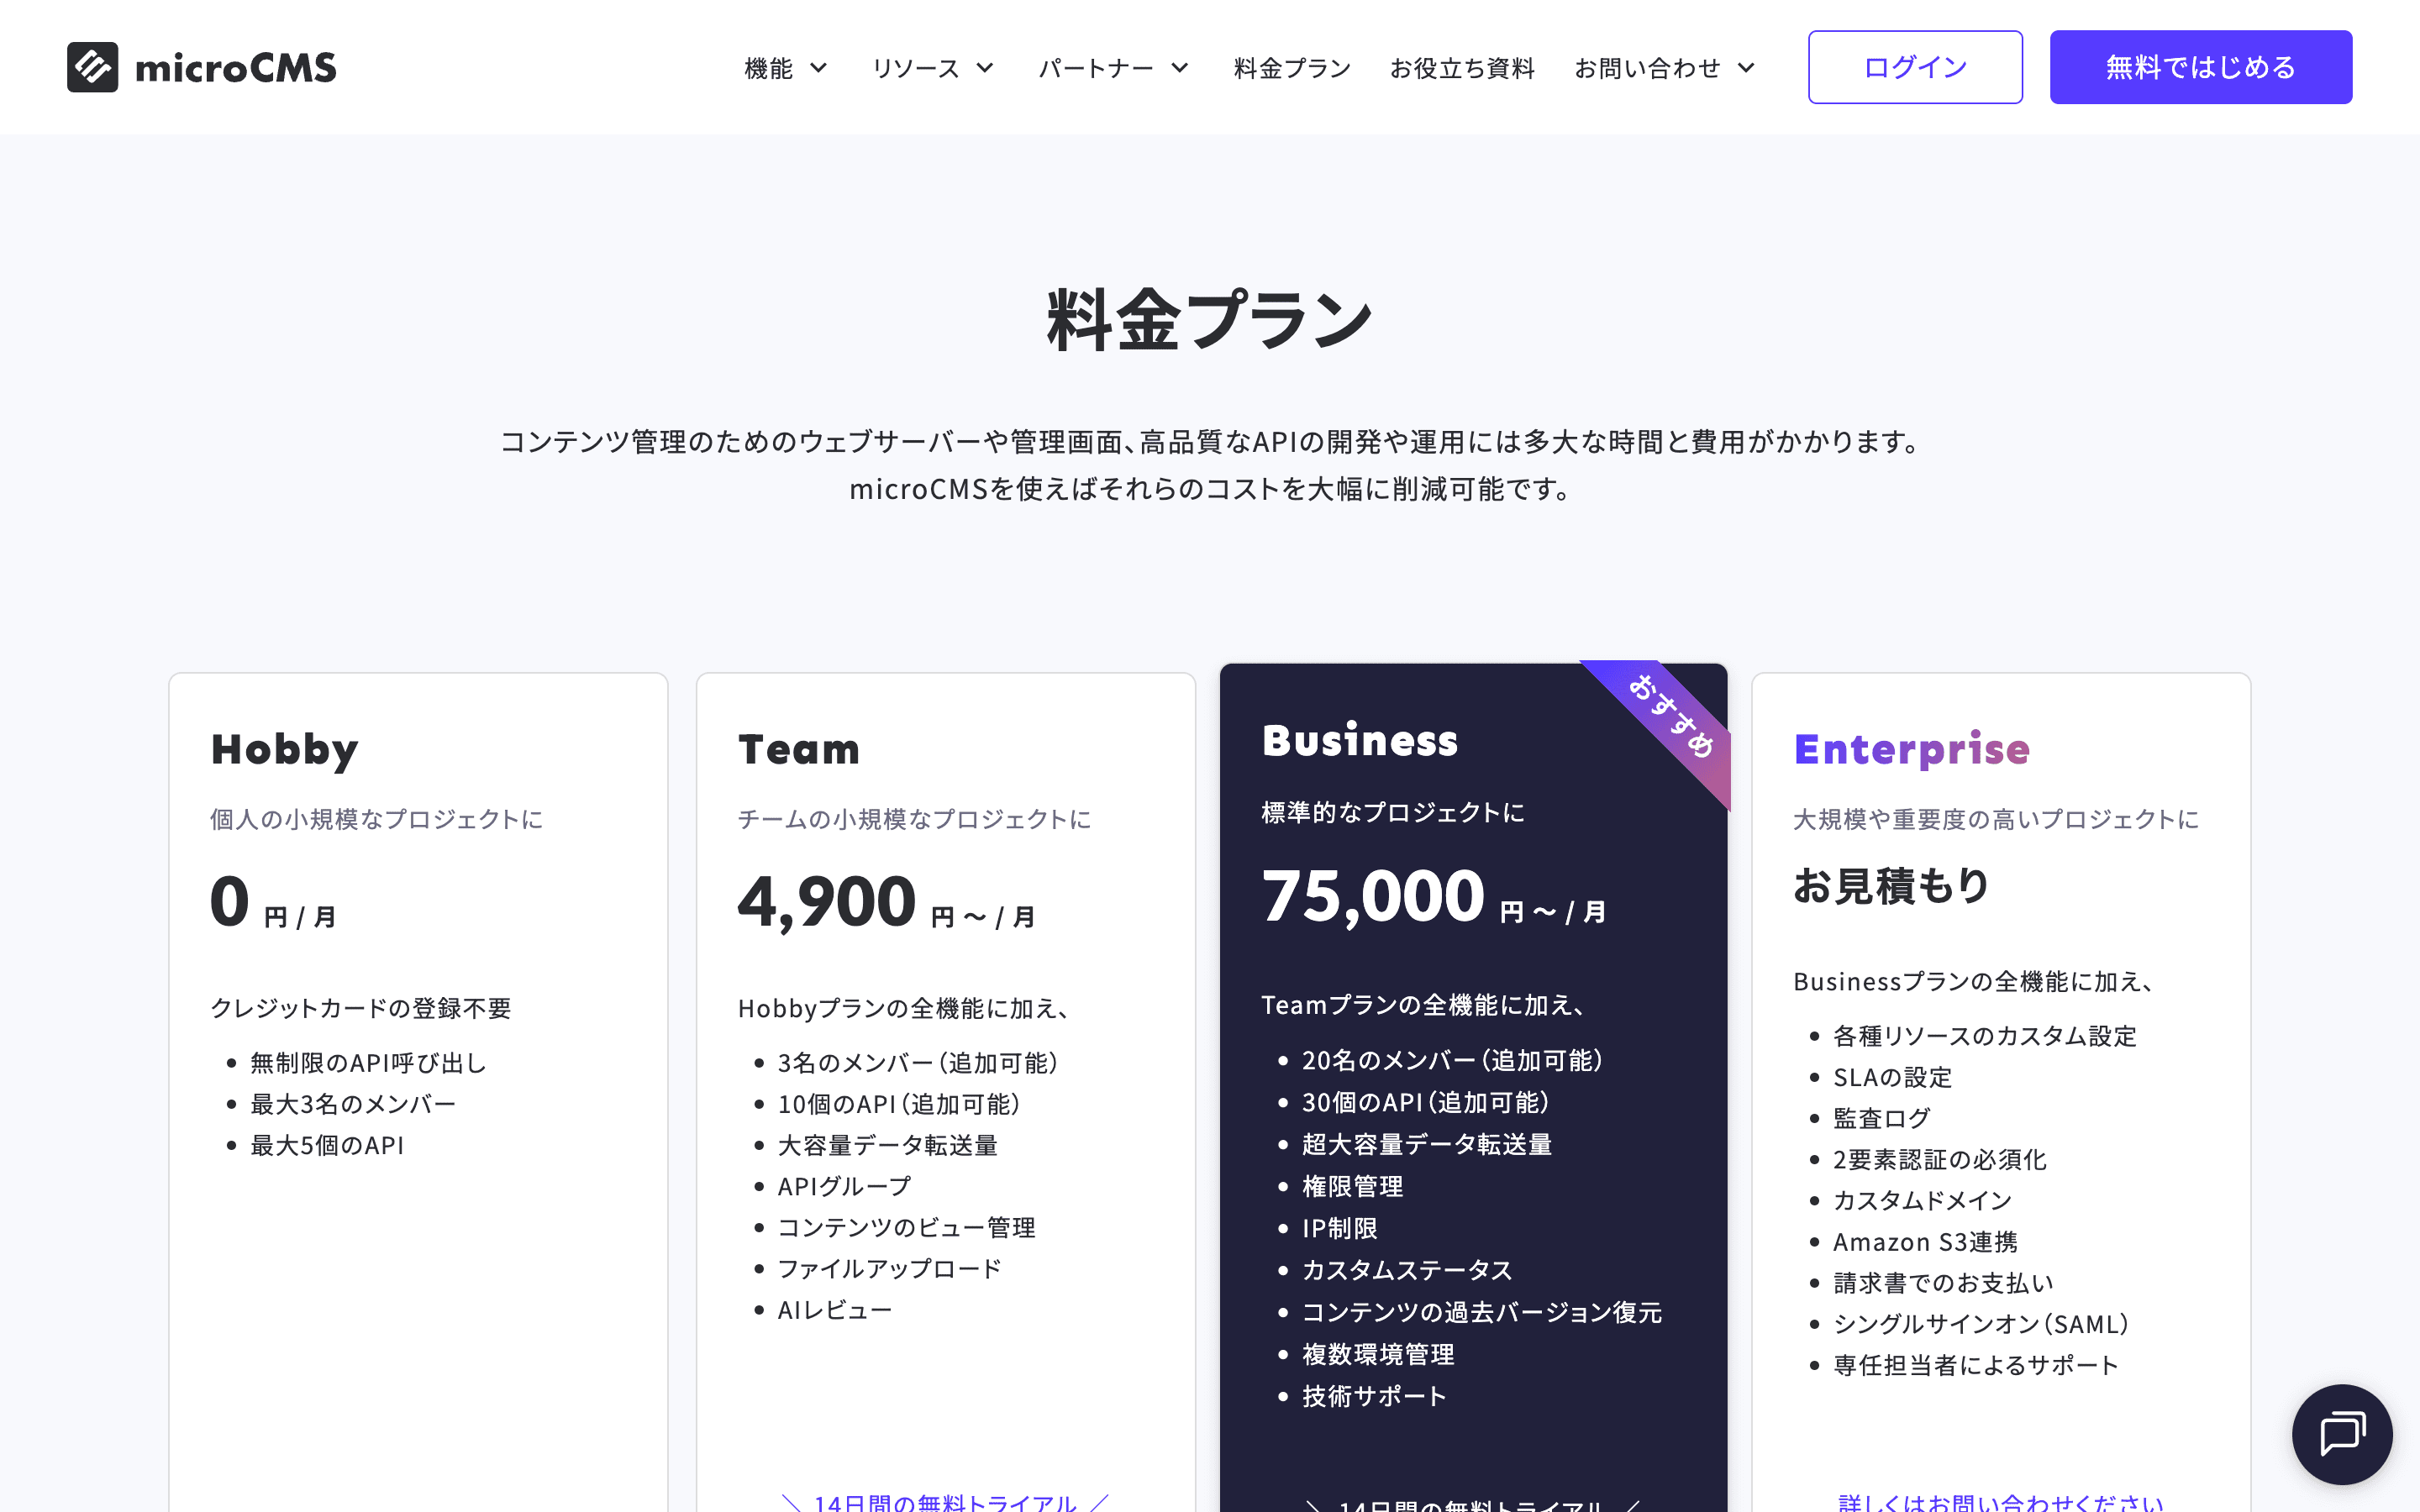Click the 詳しくはお問い合わせください link in Enterprise

[2001, 1501]
